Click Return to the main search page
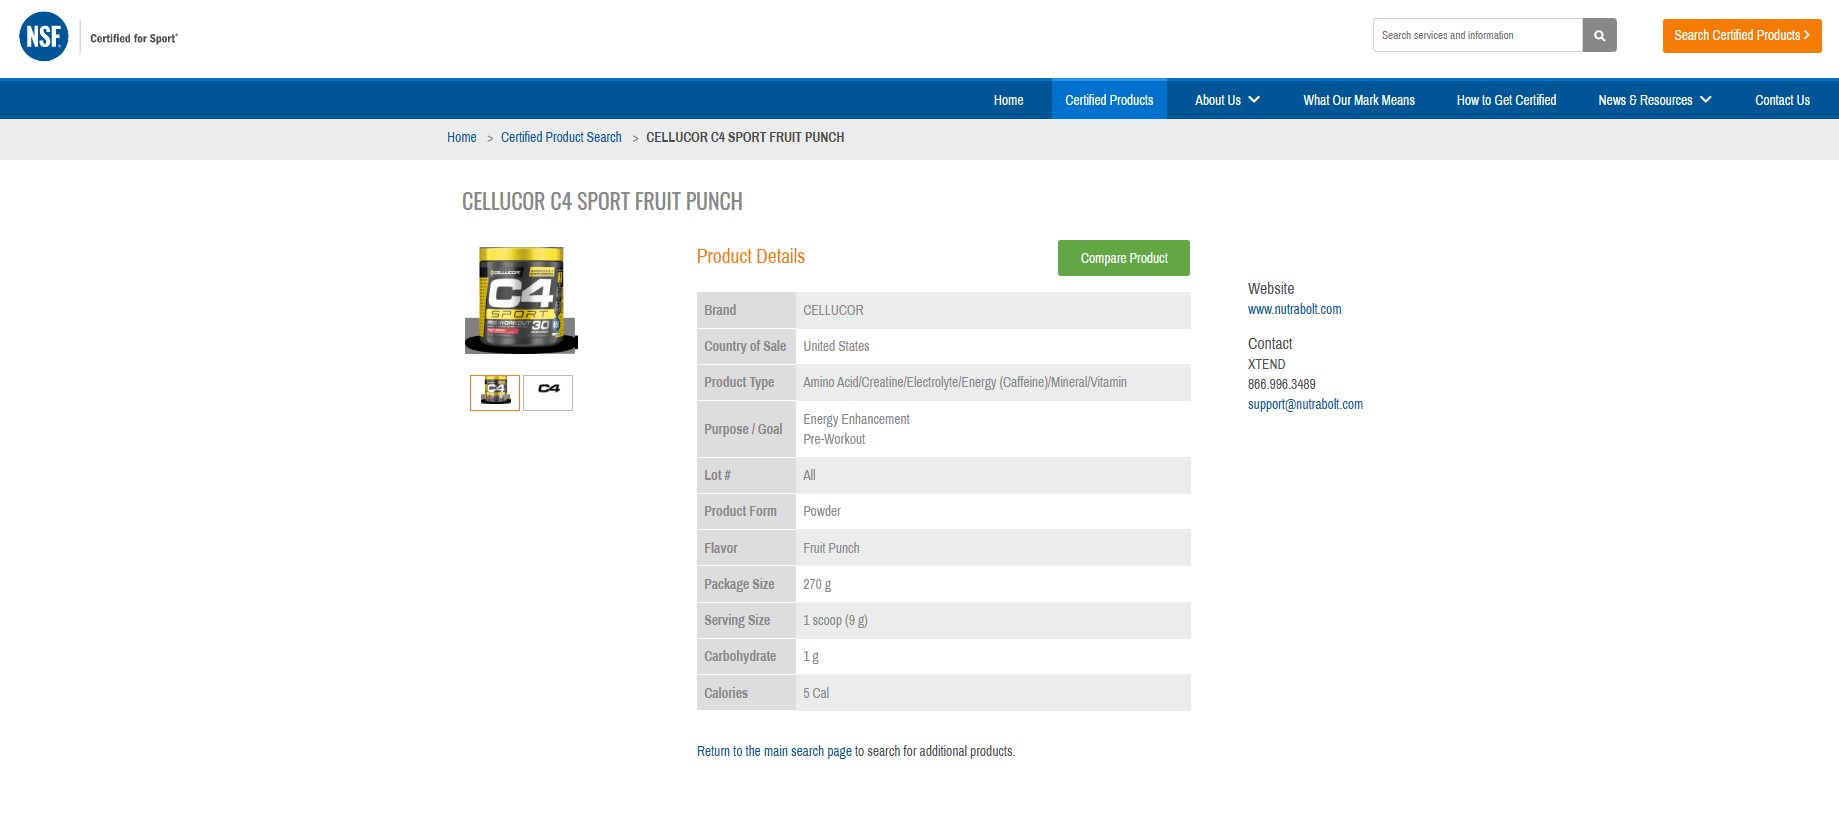Screen dimensions: 1839x817 tap(774, 751)
